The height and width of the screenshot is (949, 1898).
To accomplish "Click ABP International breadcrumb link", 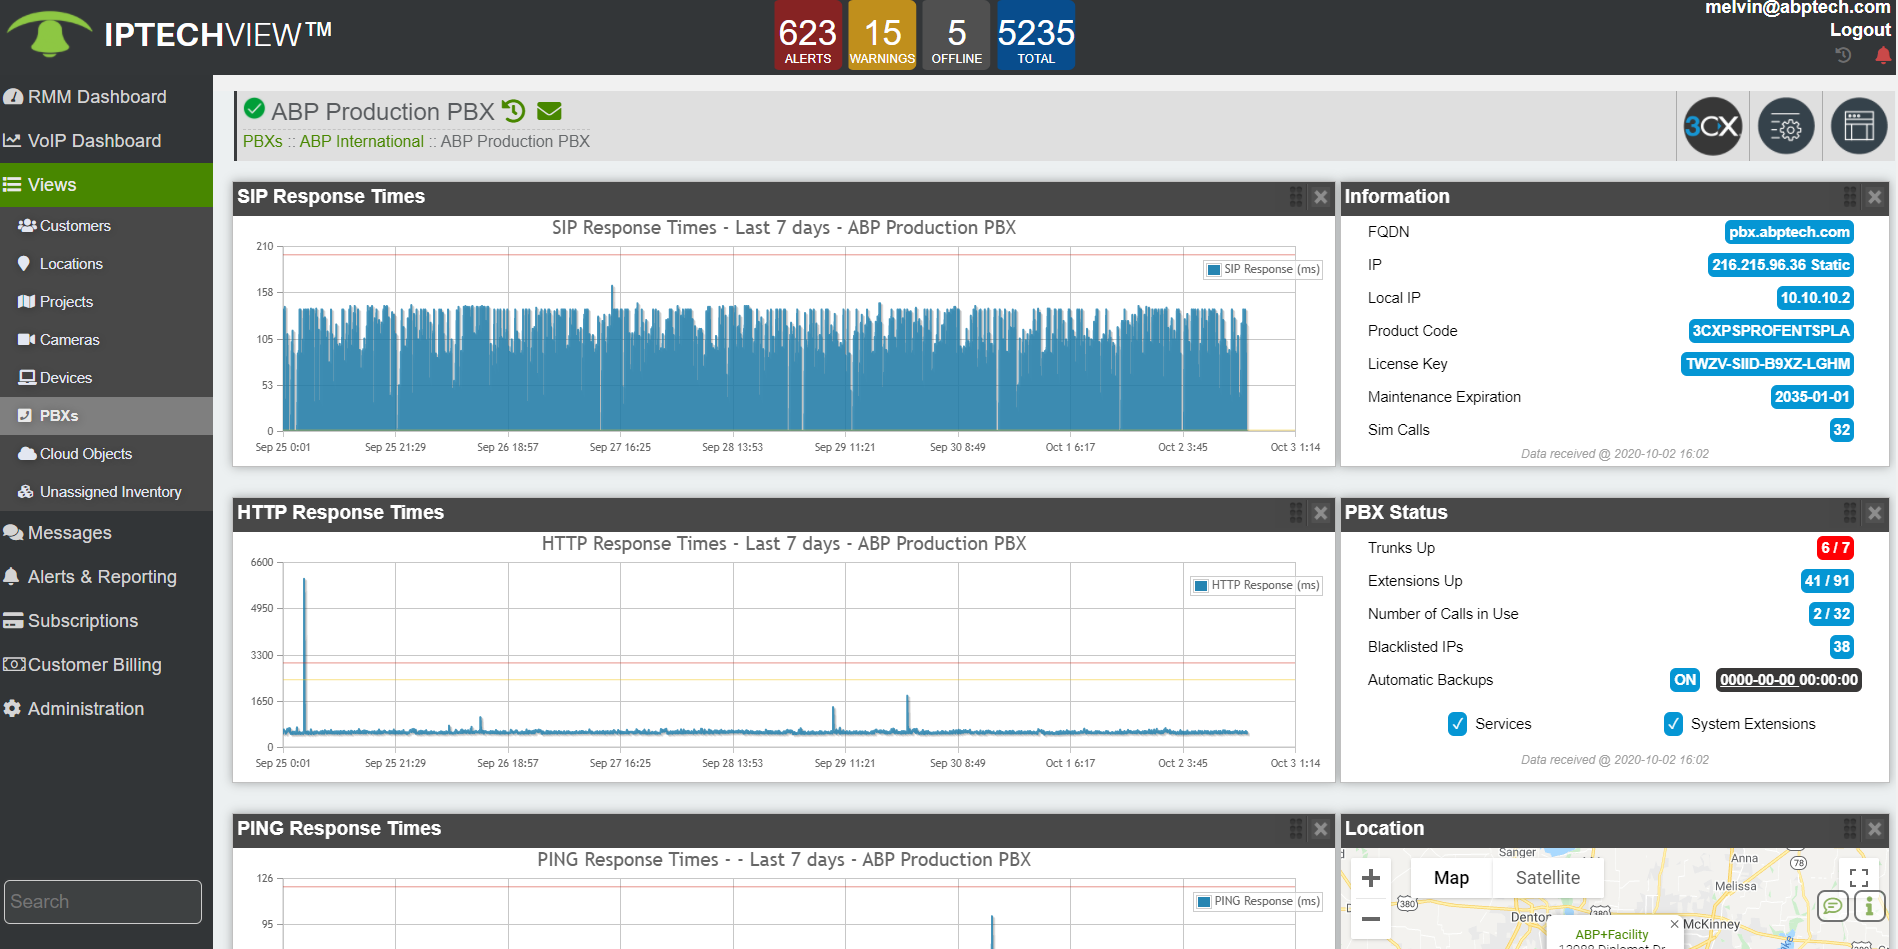I will [362, 142].
